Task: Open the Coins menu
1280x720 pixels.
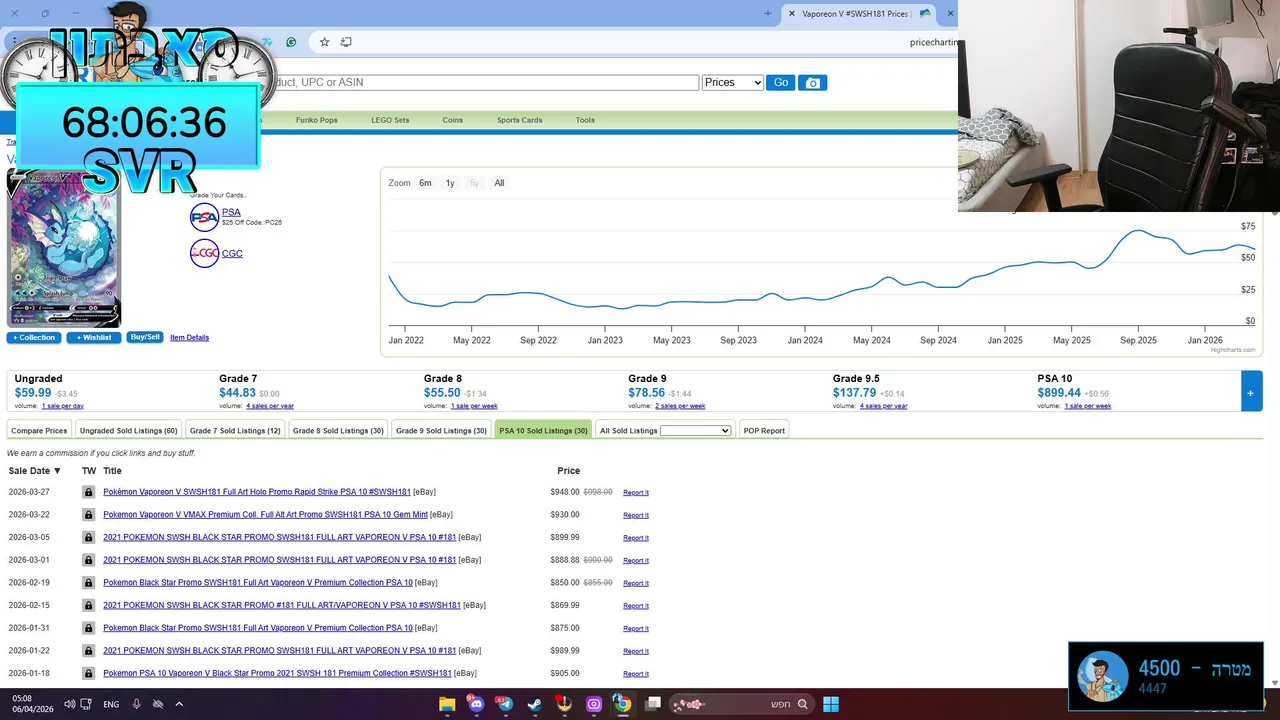Action: coord(453,120)
